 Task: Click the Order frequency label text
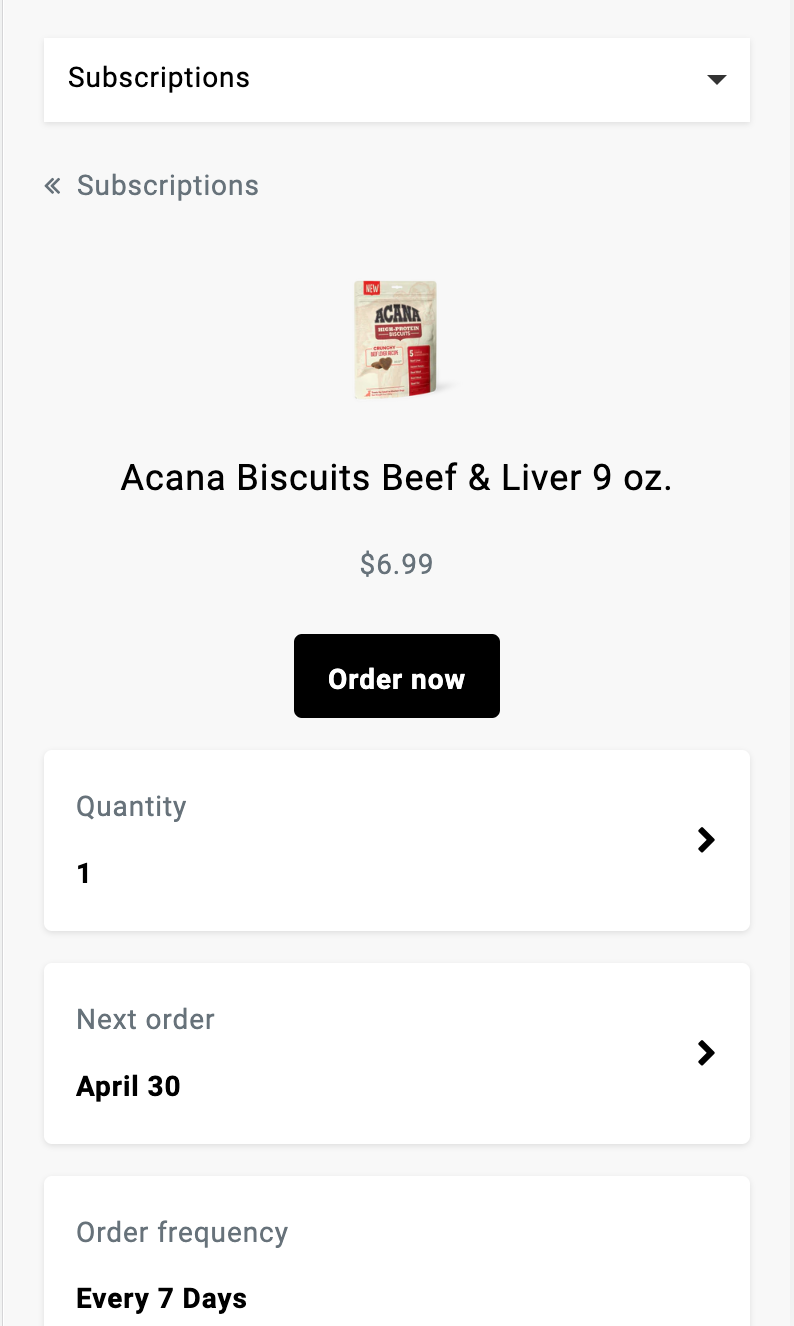[182, 1233]
